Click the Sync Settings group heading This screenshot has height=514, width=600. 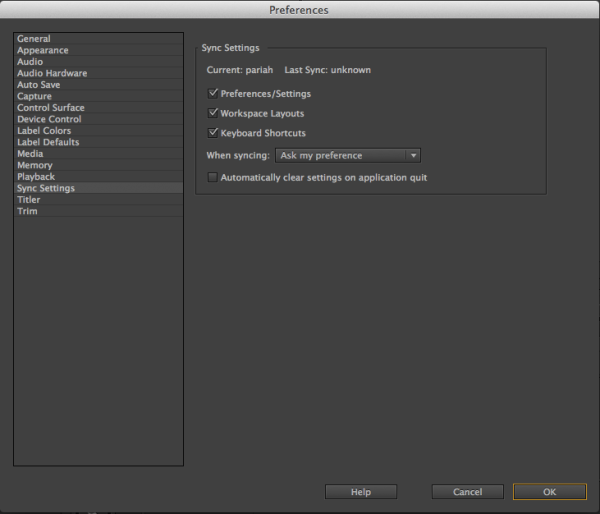pos(230,48)
